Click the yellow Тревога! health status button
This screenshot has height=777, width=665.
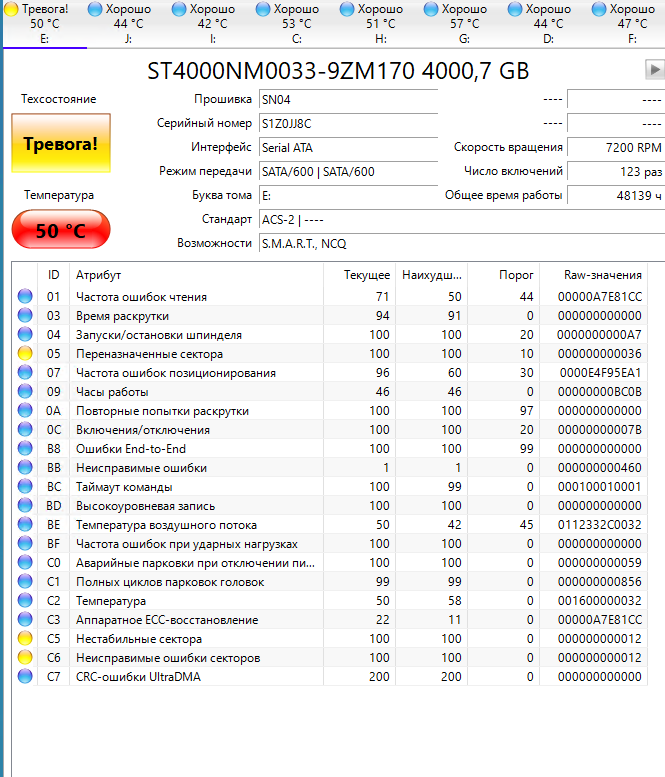(61, 143)
